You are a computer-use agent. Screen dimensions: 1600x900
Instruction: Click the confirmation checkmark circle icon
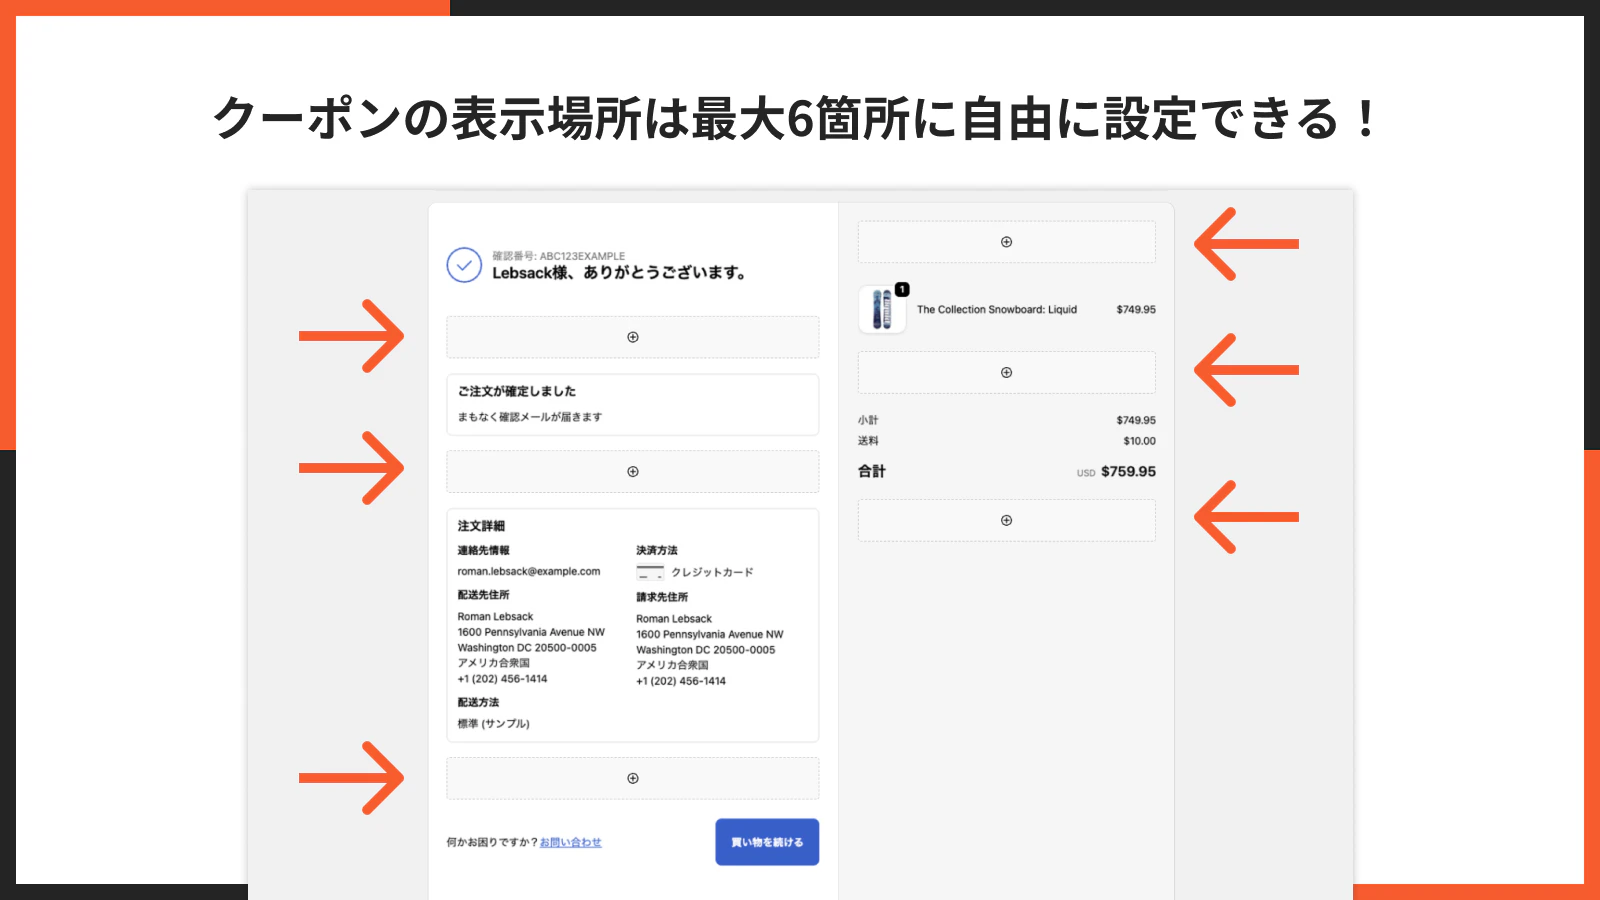click(464, 265)
